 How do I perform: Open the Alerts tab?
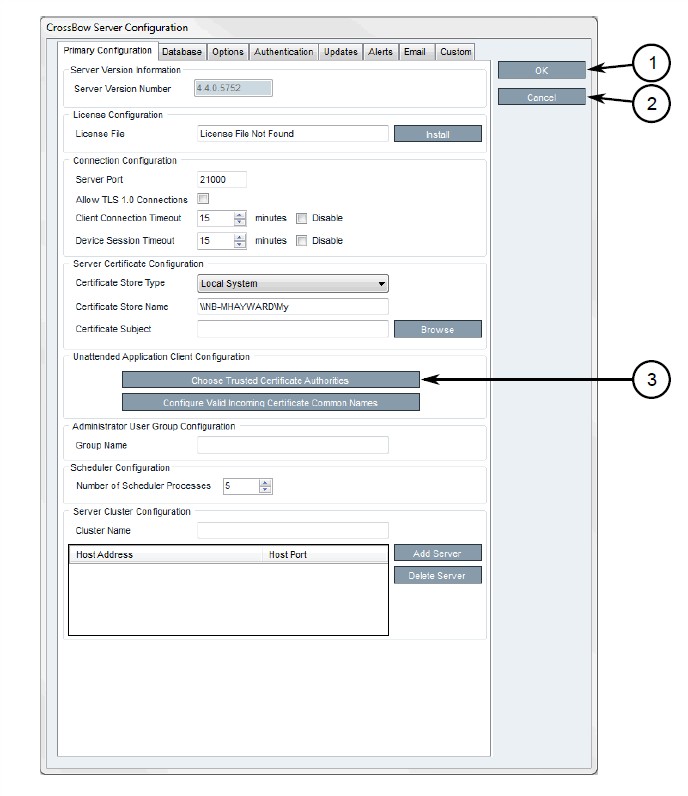point(380,52)
